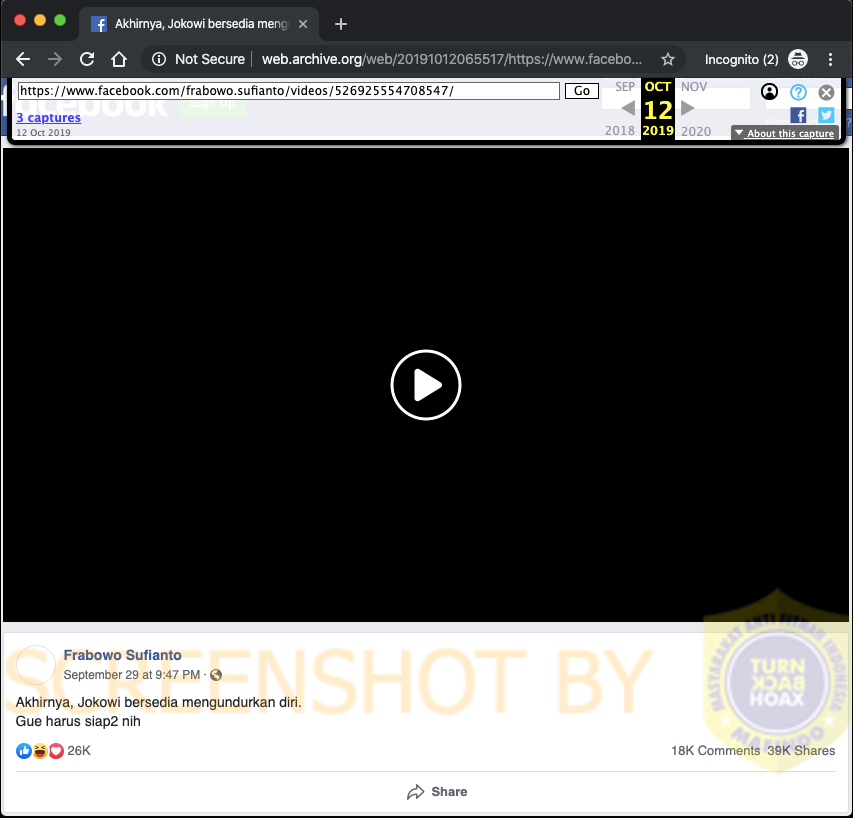This screenshot has width=853, height=818.
Task: Select year 2018 in the Wayback timeline
Action: 620,131
